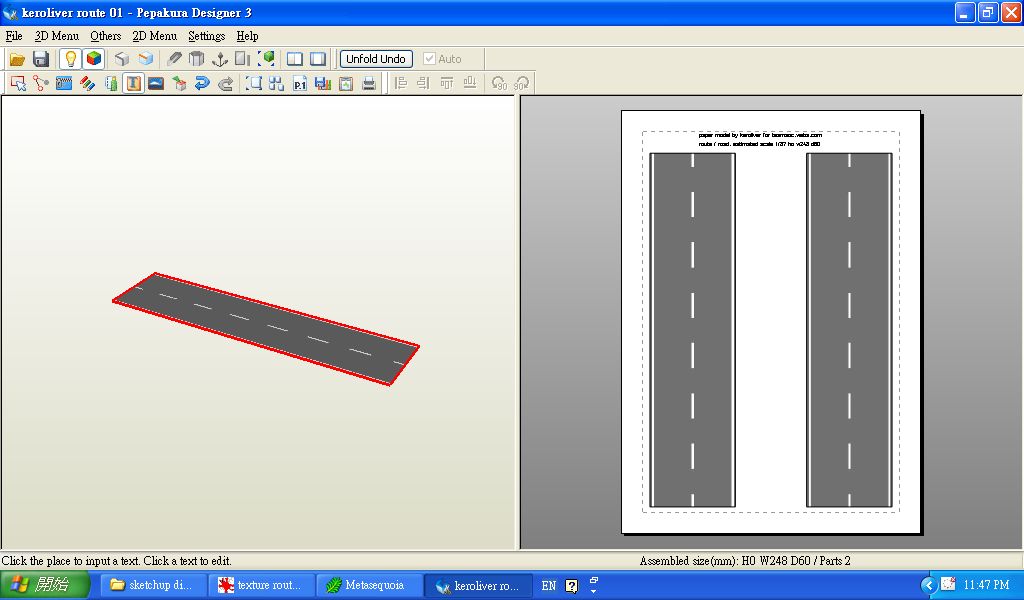
Task: Open the 2D Menu dropdown
Action: [x=154, y=36]
